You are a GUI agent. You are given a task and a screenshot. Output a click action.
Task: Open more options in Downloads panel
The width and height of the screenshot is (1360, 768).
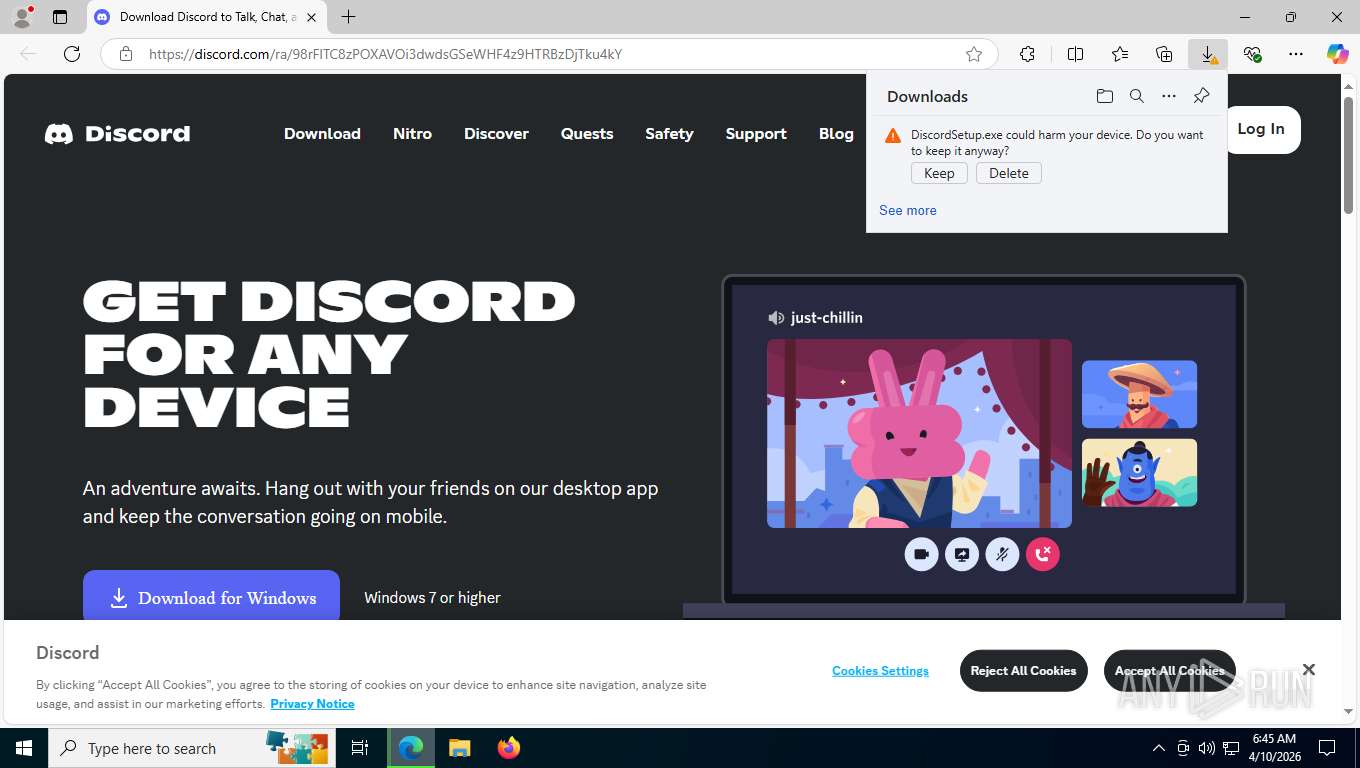click(x=1169, y=96)
